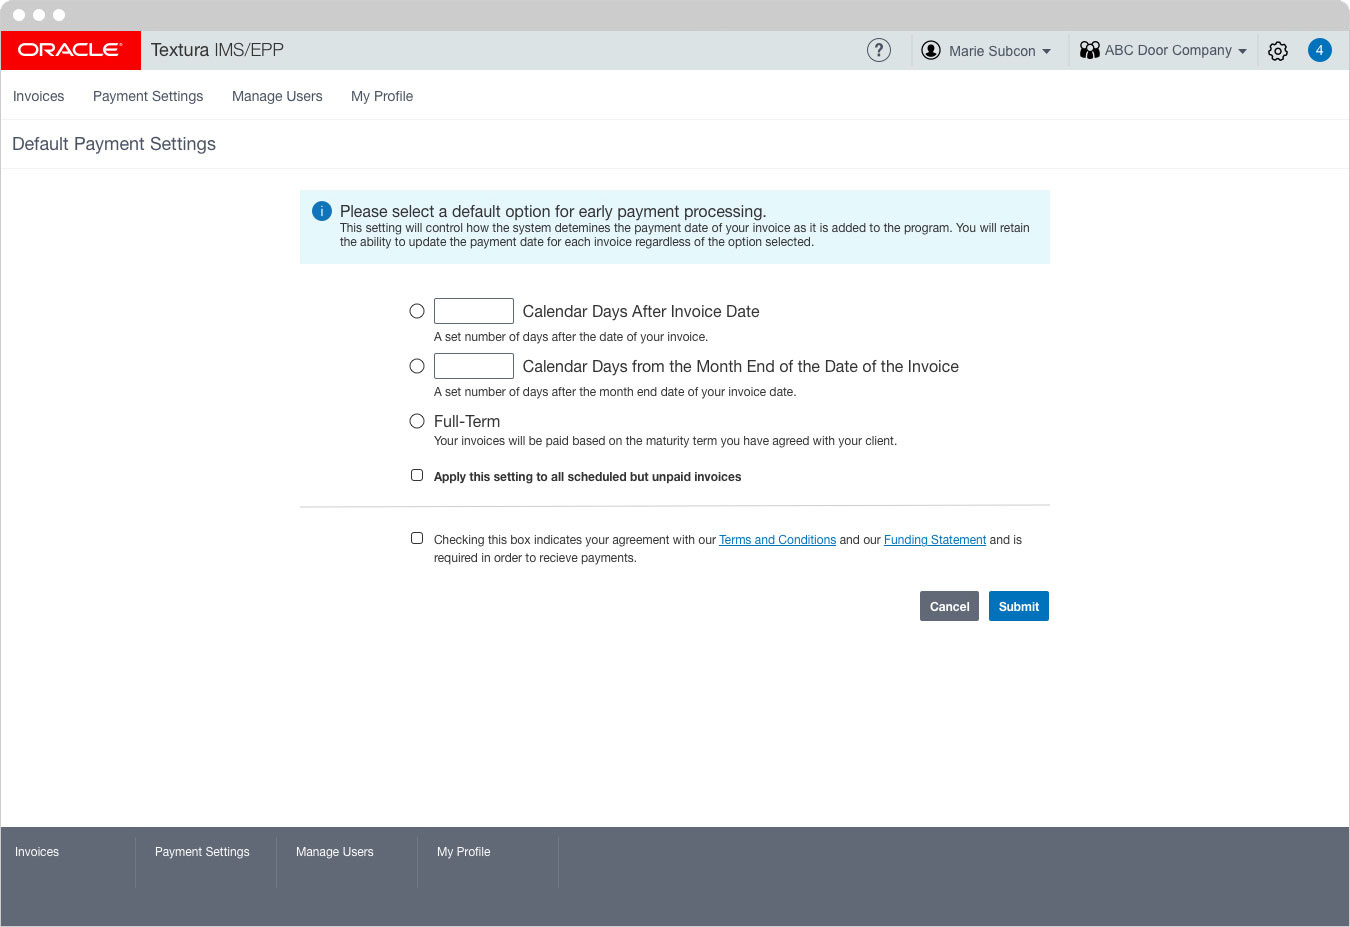Click the company people icon beside ABC Door Company
The height and width of the screenshot is (927, 1350).
tap(1090, 50)
